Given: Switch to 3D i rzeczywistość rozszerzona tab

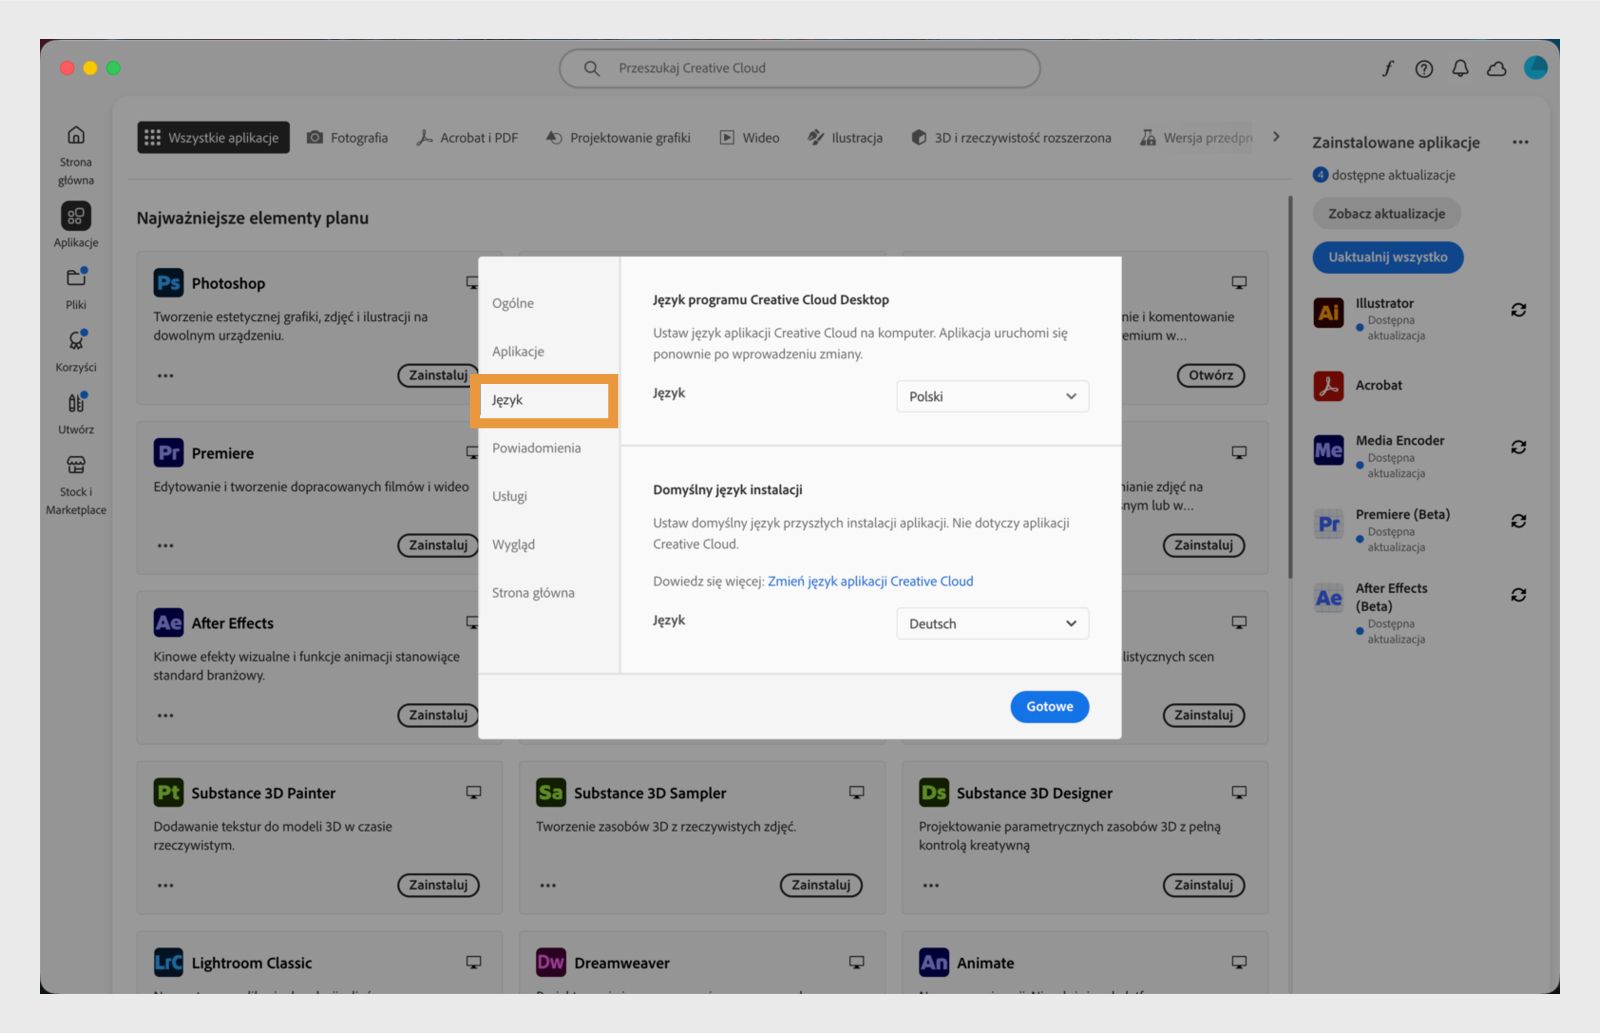Looking at the screenshot, I should (x=1011, y=137).
